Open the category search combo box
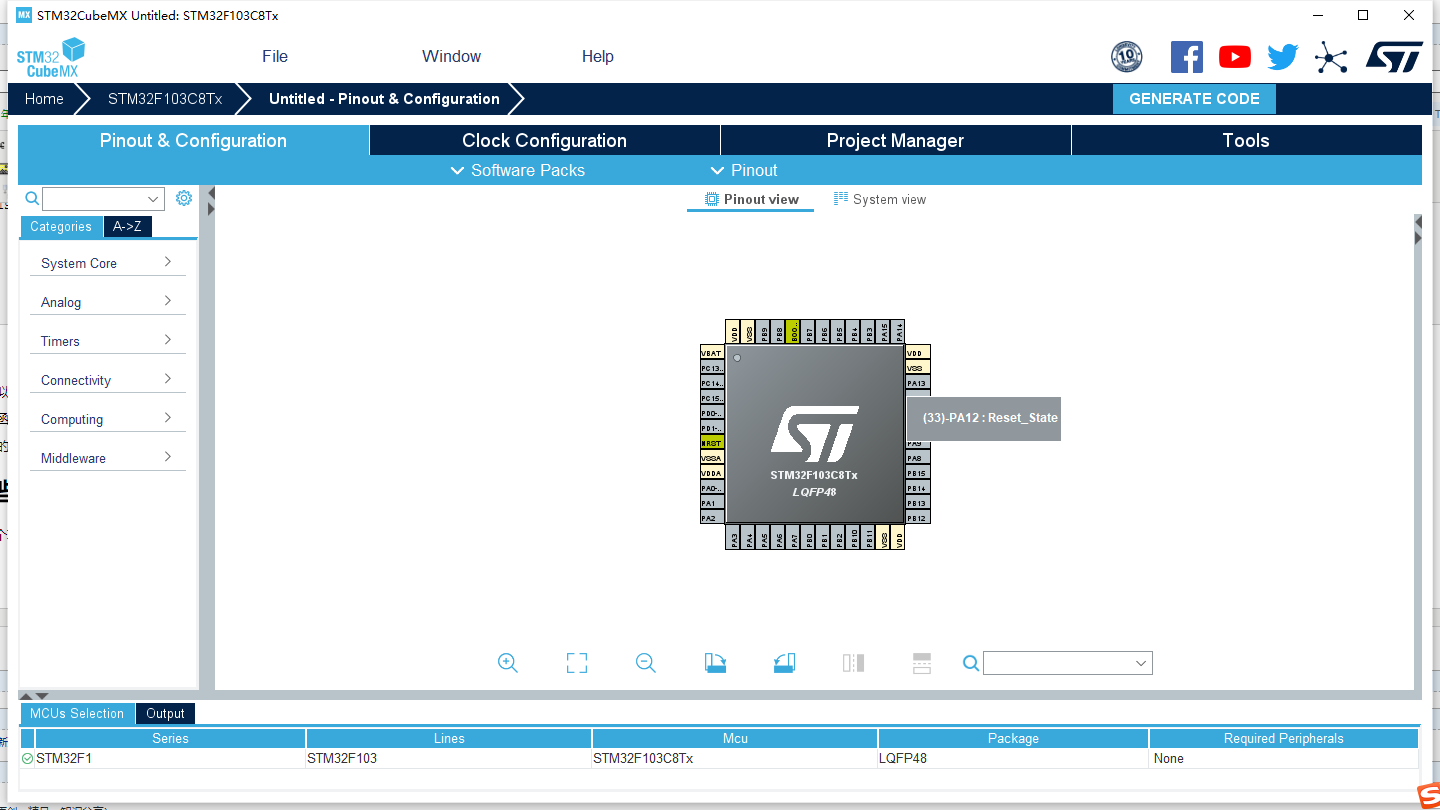The image size is (1440, 810). coord(103,198)
